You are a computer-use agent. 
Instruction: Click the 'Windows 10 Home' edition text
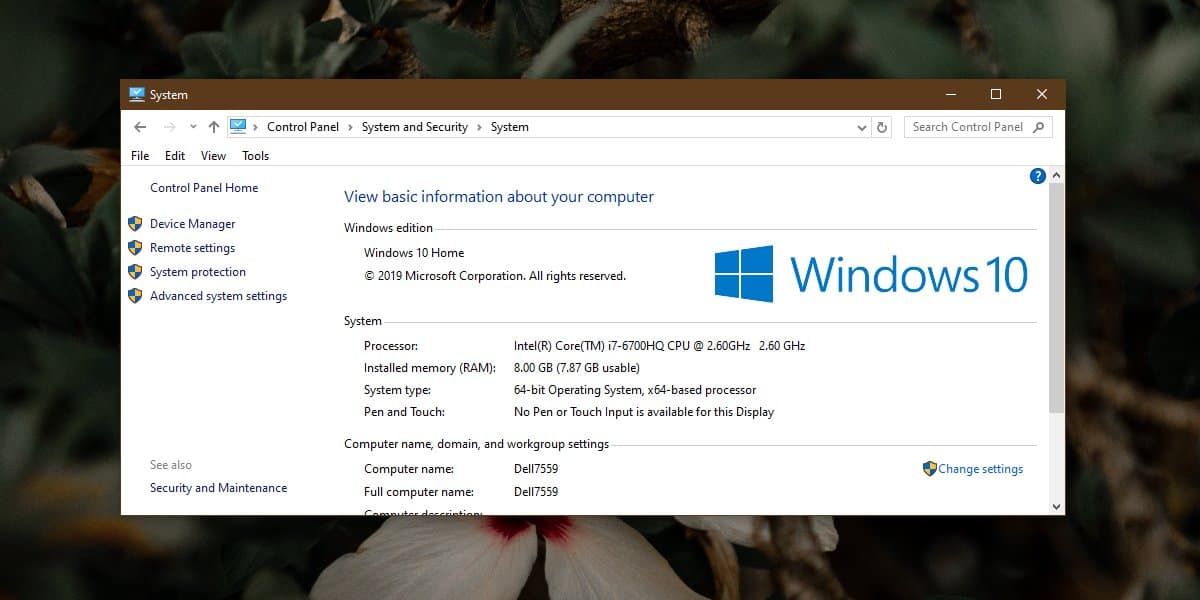414,253
